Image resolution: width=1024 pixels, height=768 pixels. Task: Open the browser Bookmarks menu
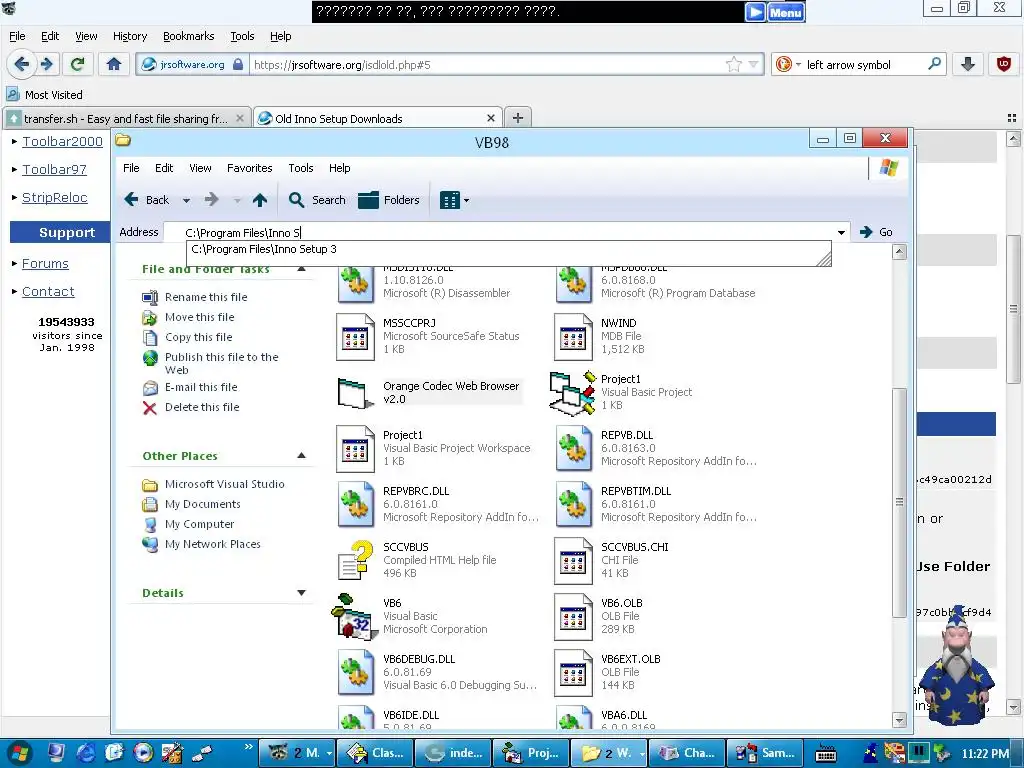coord(189,36)
